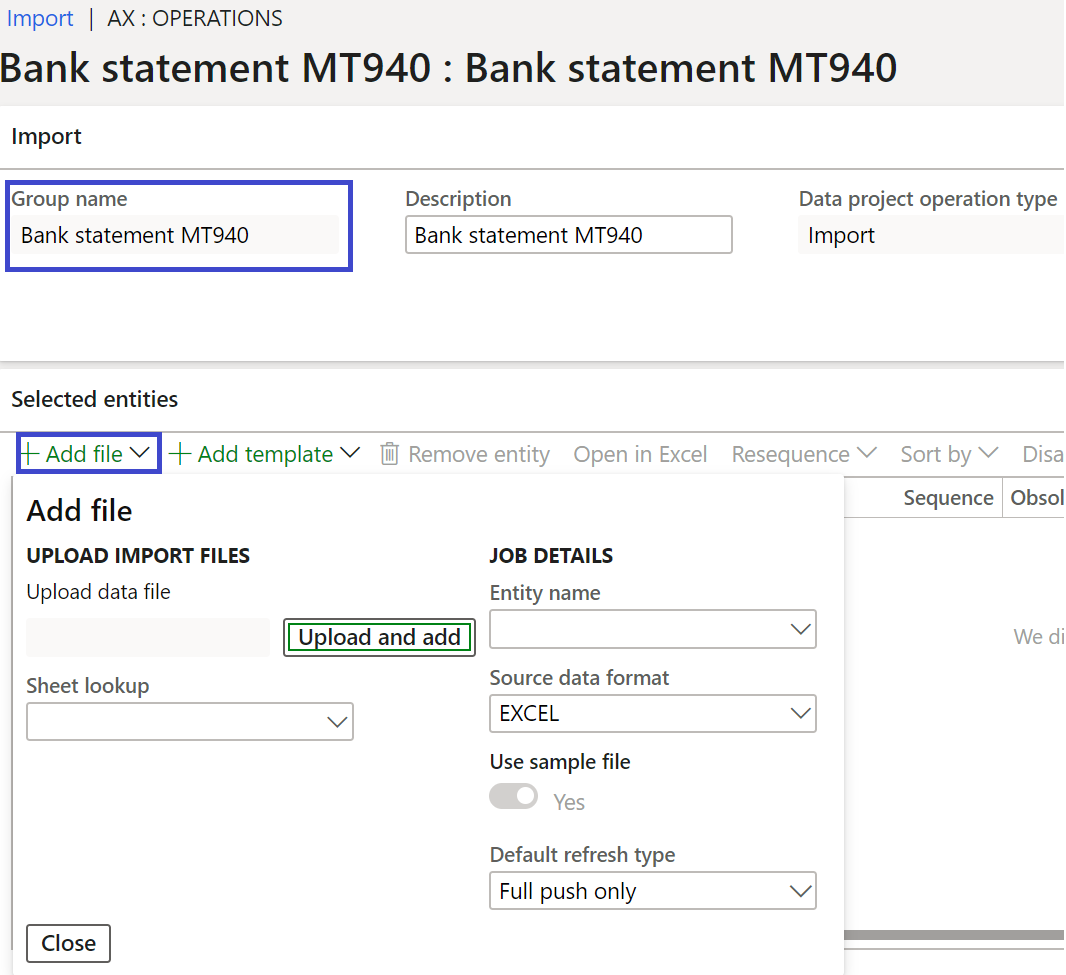Click the Import section header
Screen dimensions: 1066x975
tap(46, 136)
